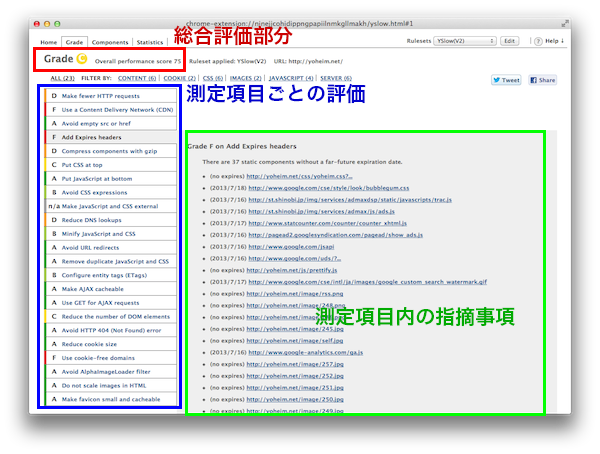The image size is (600, 454).
Task: Filter by COOKIE (2)
Action: coord(179,78)
